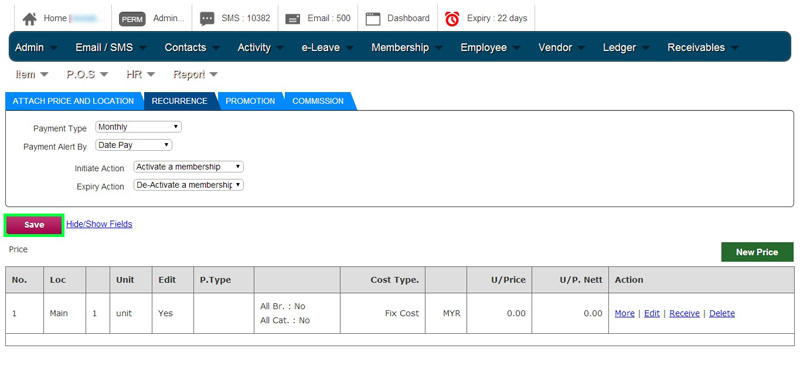Click the Save button
800x369 pixels.
[34, 225]
